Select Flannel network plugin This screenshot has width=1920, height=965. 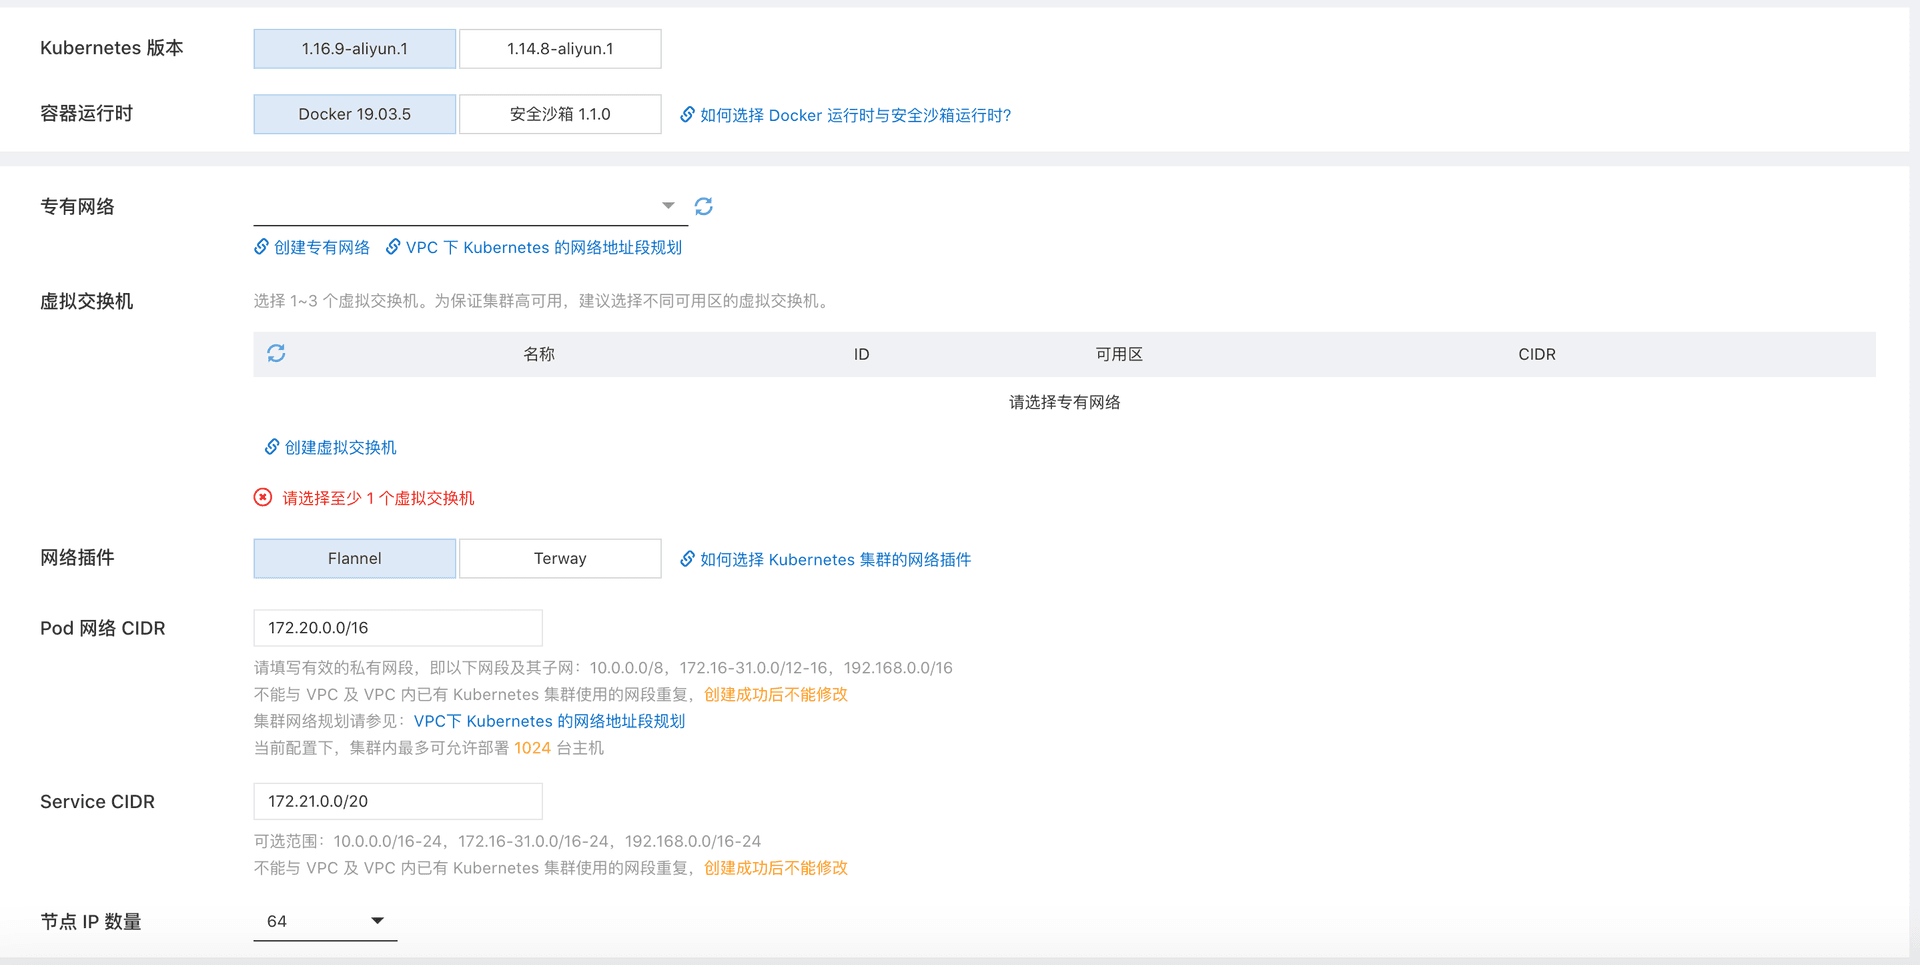pos(355,558)
